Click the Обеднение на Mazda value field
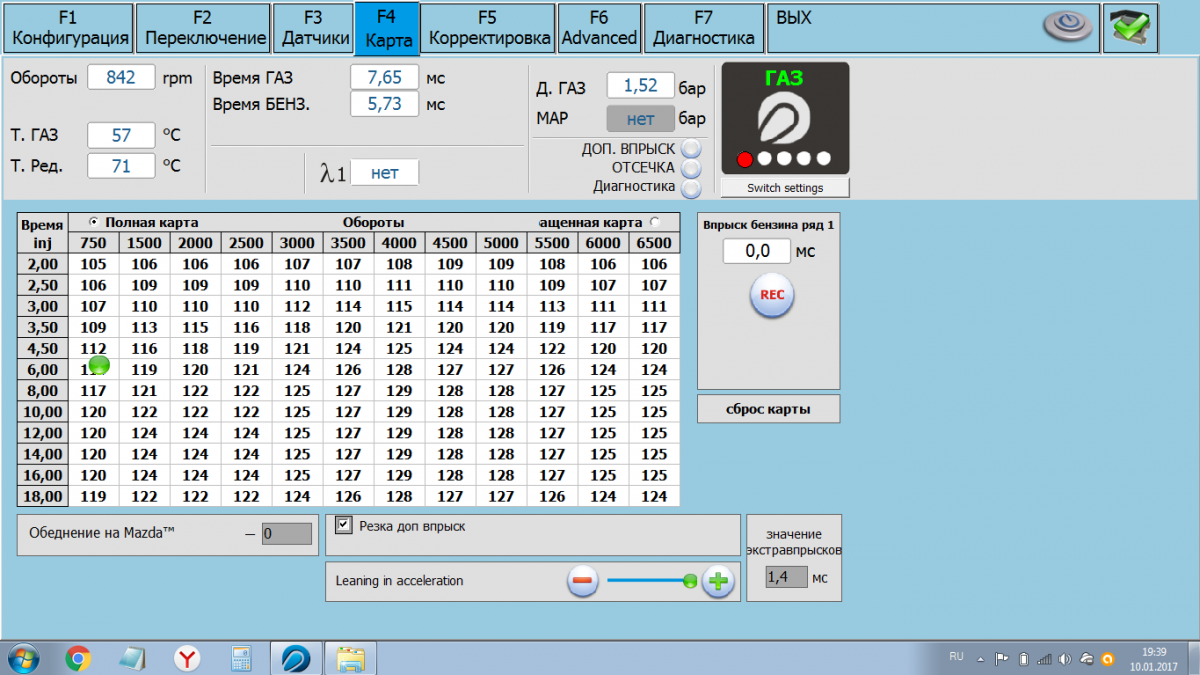The height and width of the screenshot is (675, 1200). tap(286, 534)
